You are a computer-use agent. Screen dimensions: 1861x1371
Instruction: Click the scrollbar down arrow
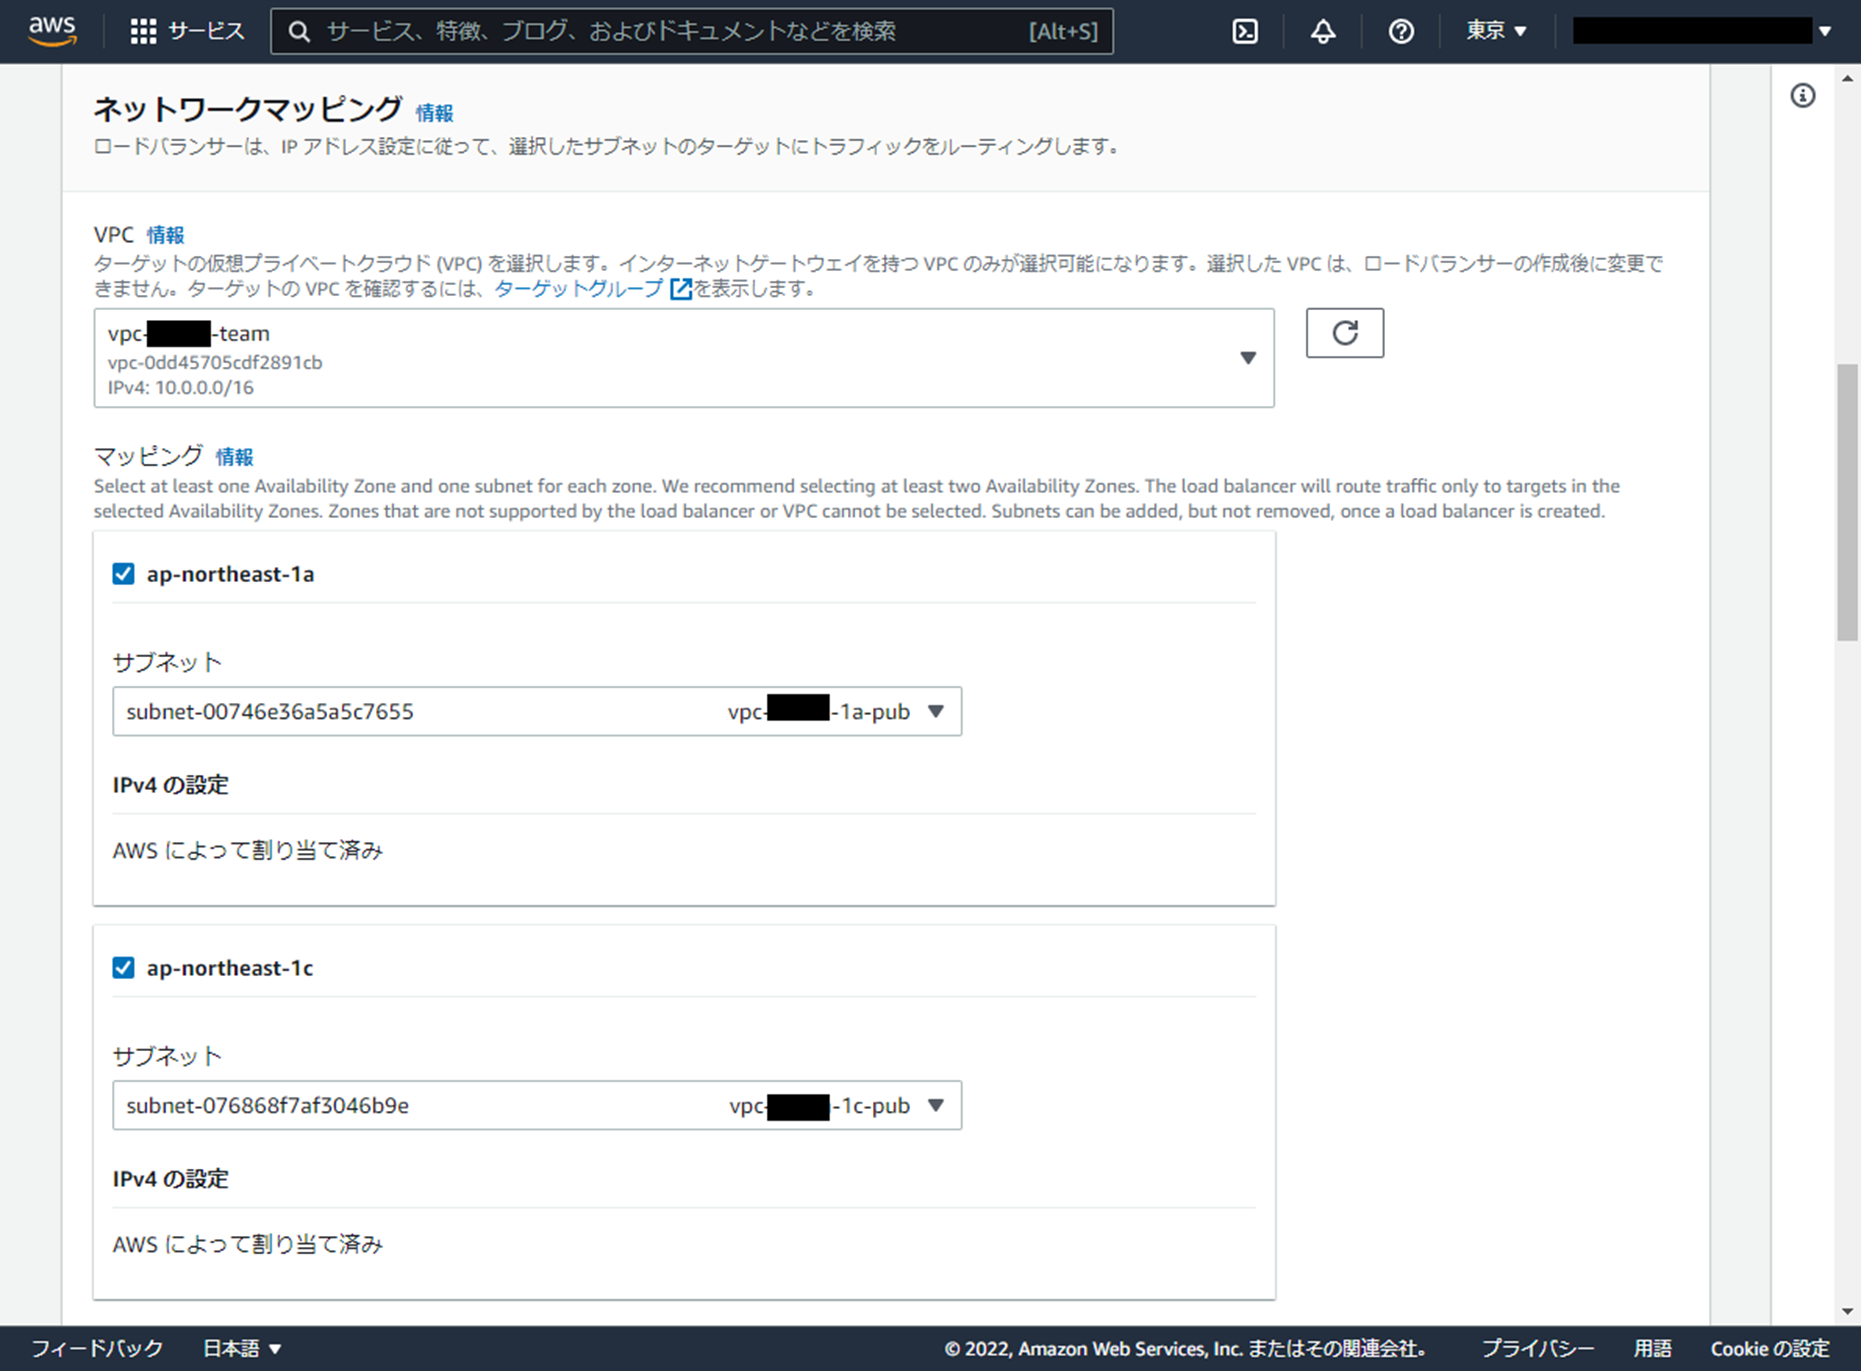[1847, 1312]
